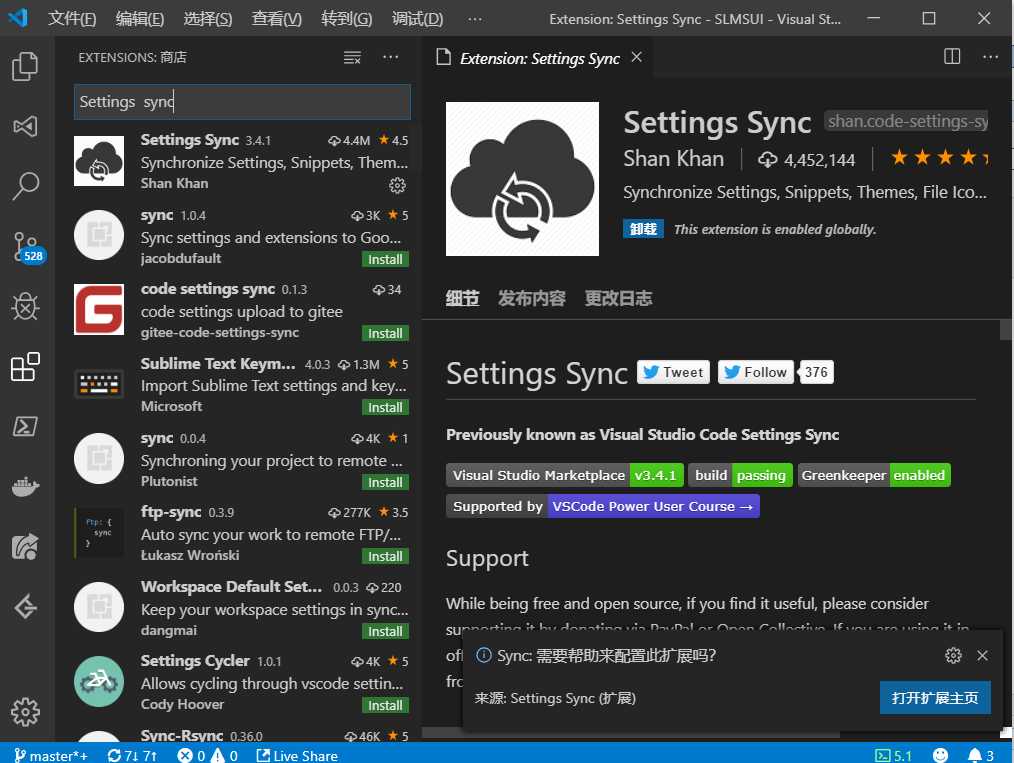This screenshot has width=1014, height=763.
Task: Click publisher name Shan Khan link
Action: point(673,158)
